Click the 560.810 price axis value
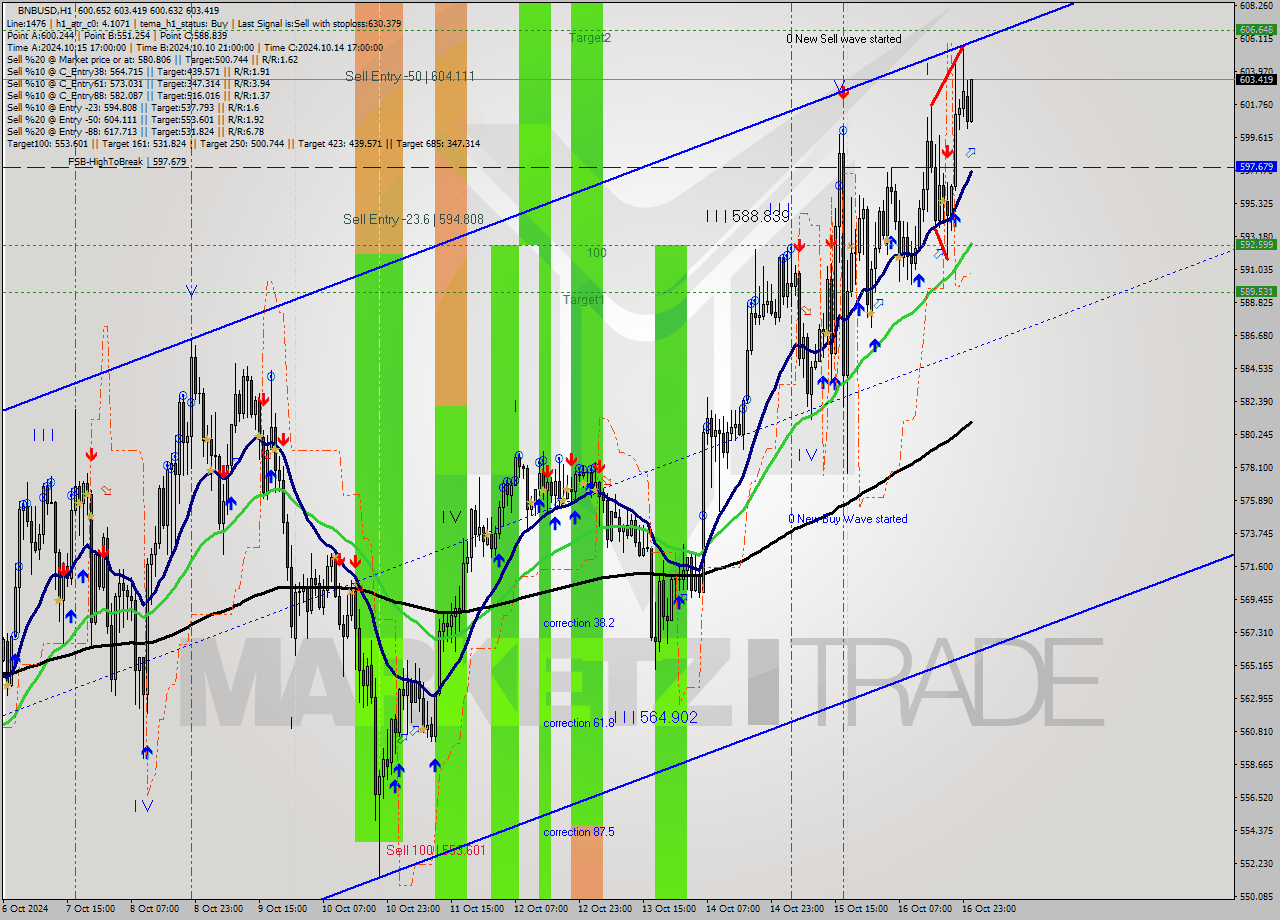This screenshot has height=920, width=1280. 1256,731
